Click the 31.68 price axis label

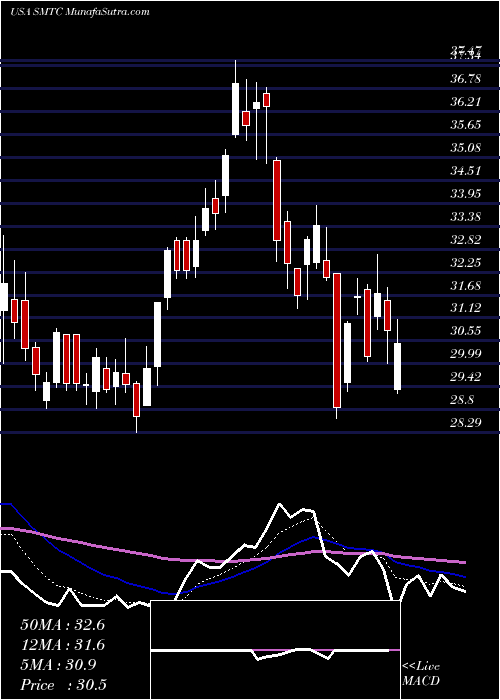point(466,285)
